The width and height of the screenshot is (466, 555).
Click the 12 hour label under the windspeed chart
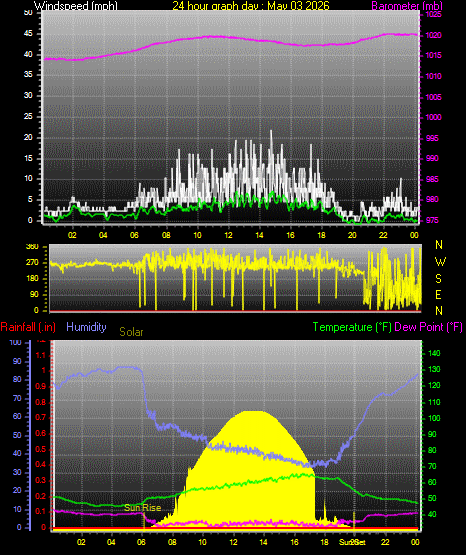(x=228, y=235)
